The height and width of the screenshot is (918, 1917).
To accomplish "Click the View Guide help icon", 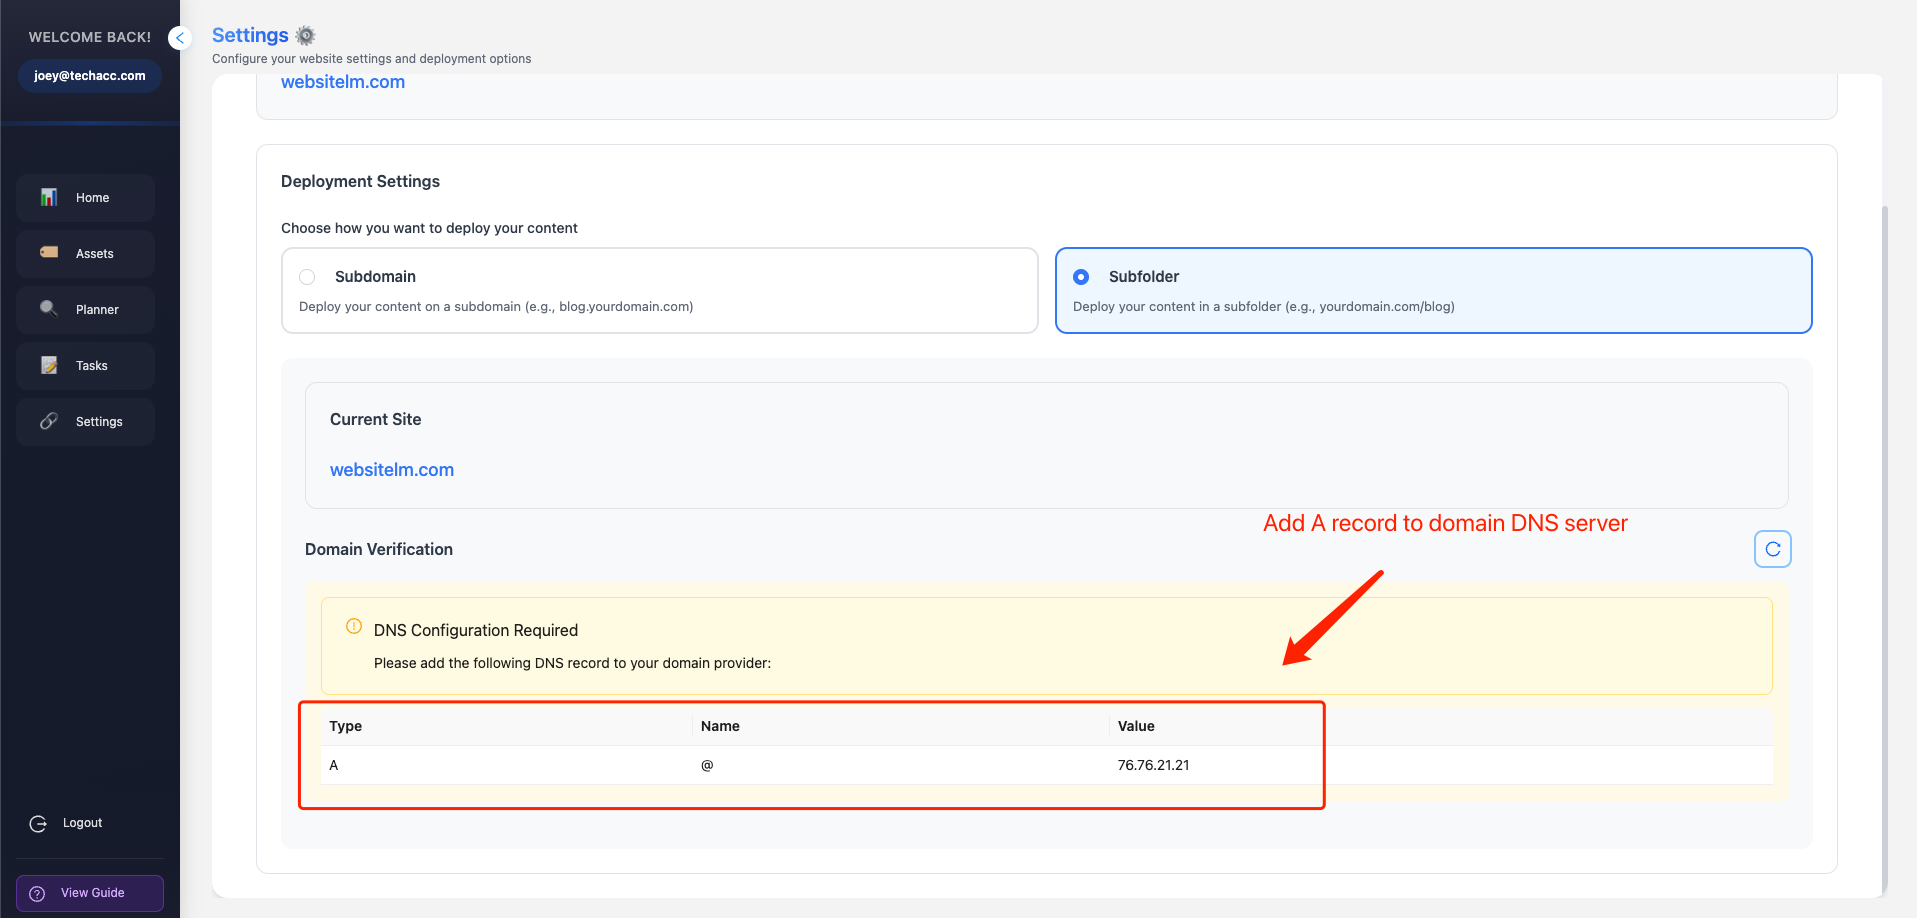I will pyautogui.click(x=37, y=893).
